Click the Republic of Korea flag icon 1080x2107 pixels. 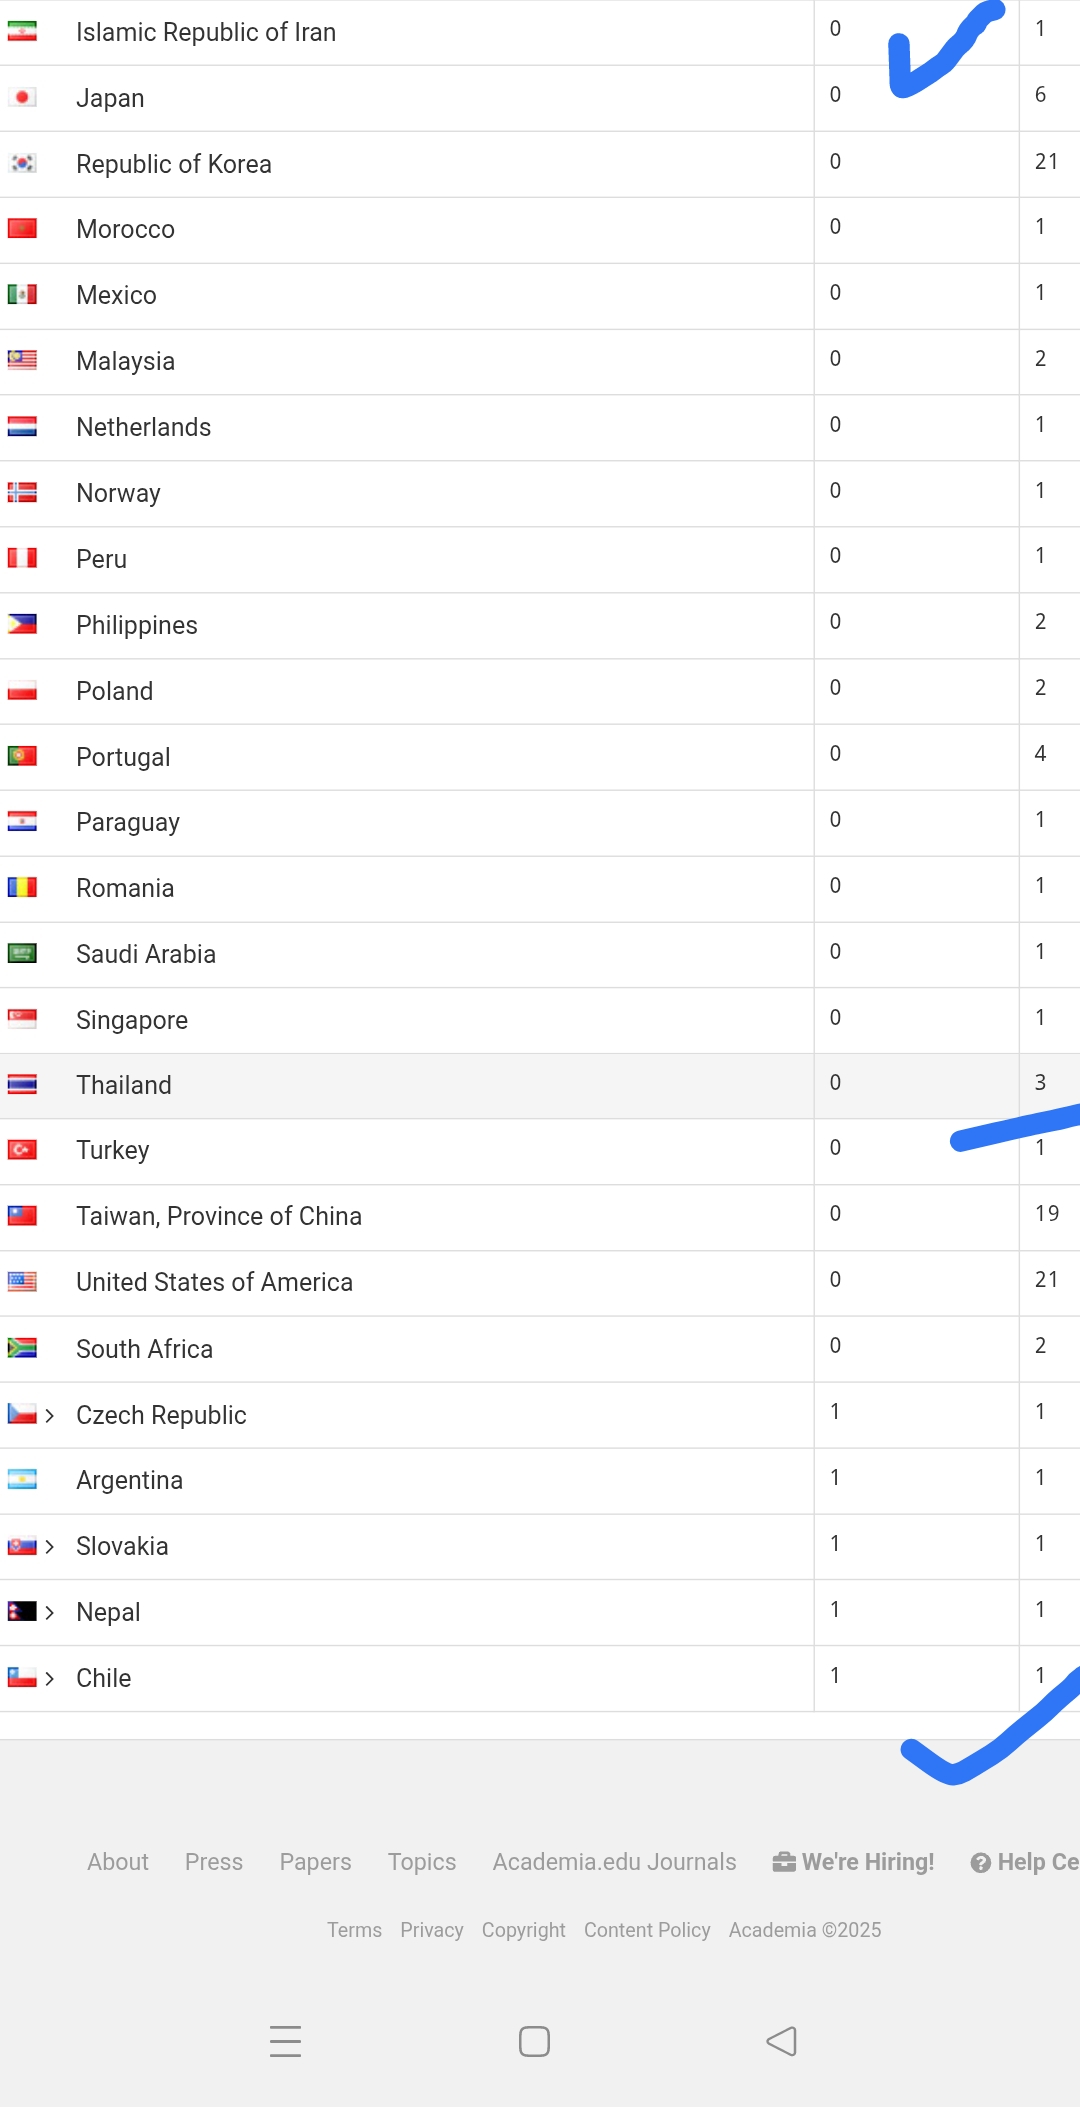(x=22, y=163)
